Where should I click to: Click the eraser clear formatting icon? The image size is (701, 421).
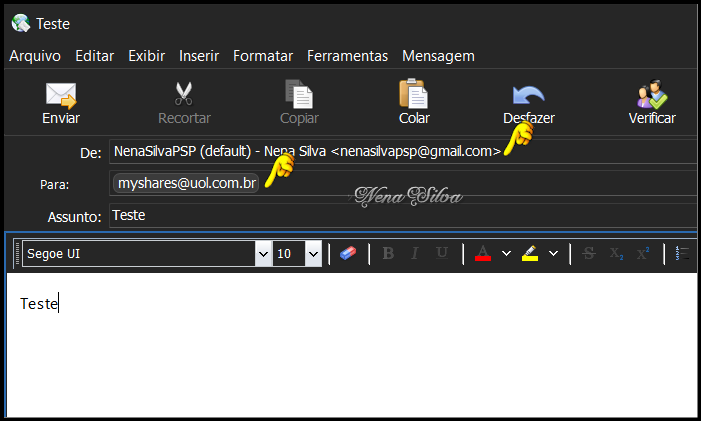tap(348, 254)
